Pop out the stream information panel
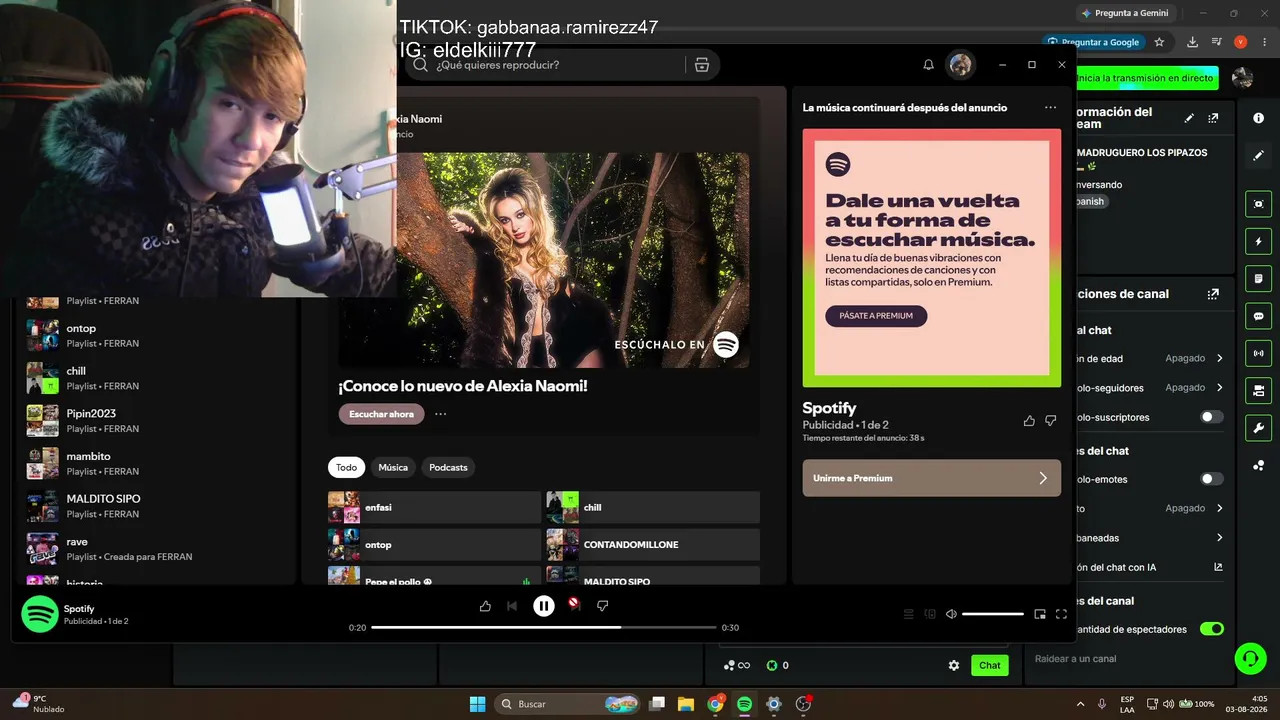This screenshot has width=1280, height=720. [1213, 118]
